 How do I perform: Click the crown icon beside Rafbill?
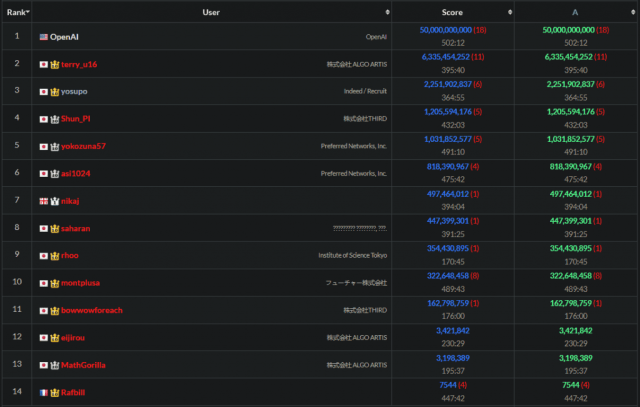55,393
